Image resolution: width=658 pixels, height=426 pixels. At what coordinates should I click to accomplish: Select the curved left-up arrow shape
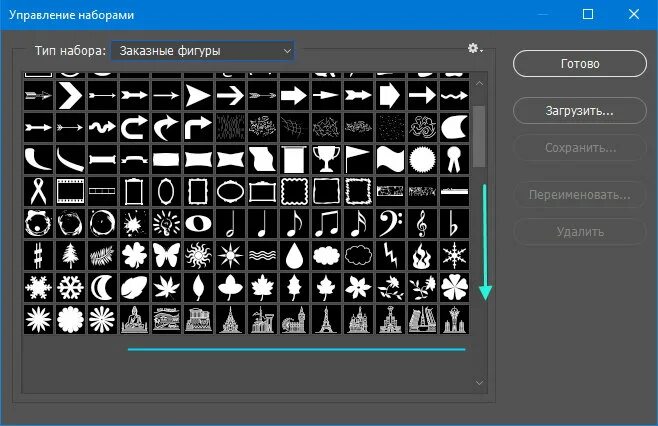pos(166,127)
